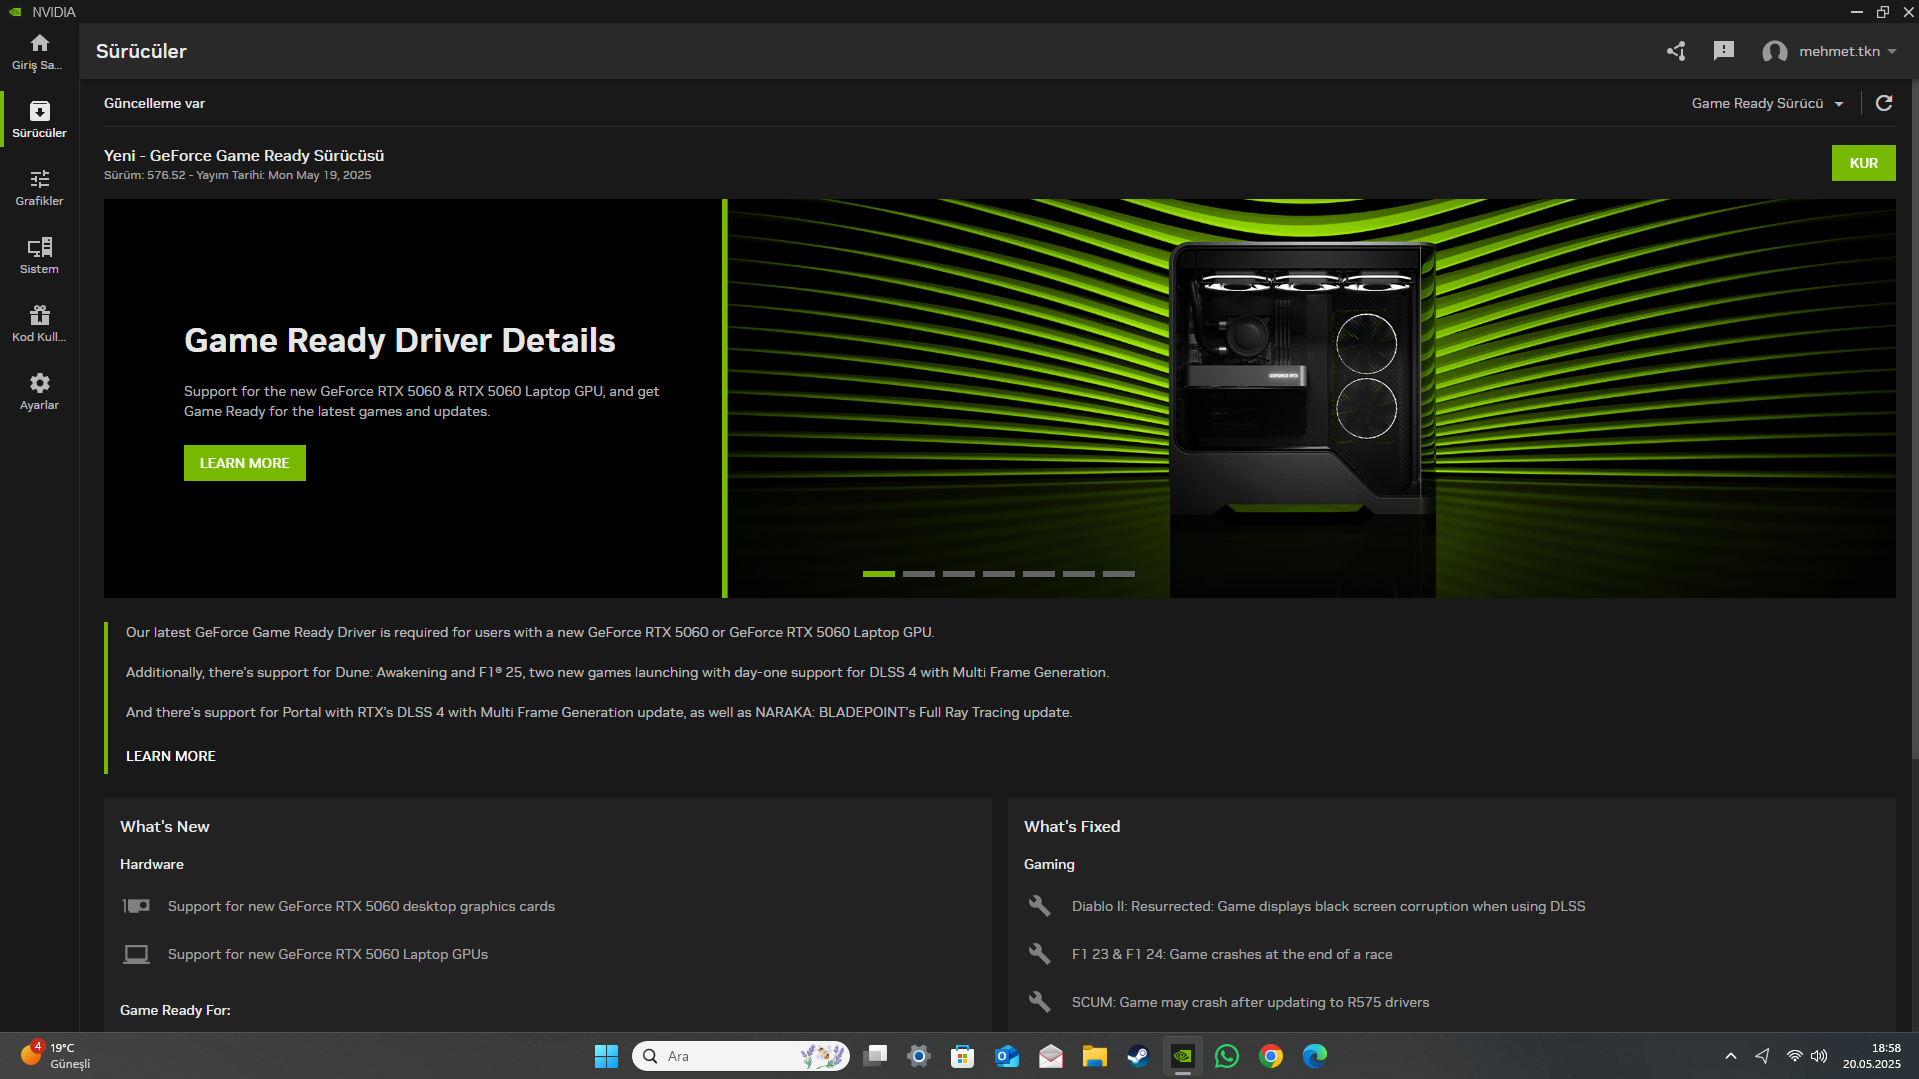
Task: Click the share icon in header
Action: click(1676, 51)
